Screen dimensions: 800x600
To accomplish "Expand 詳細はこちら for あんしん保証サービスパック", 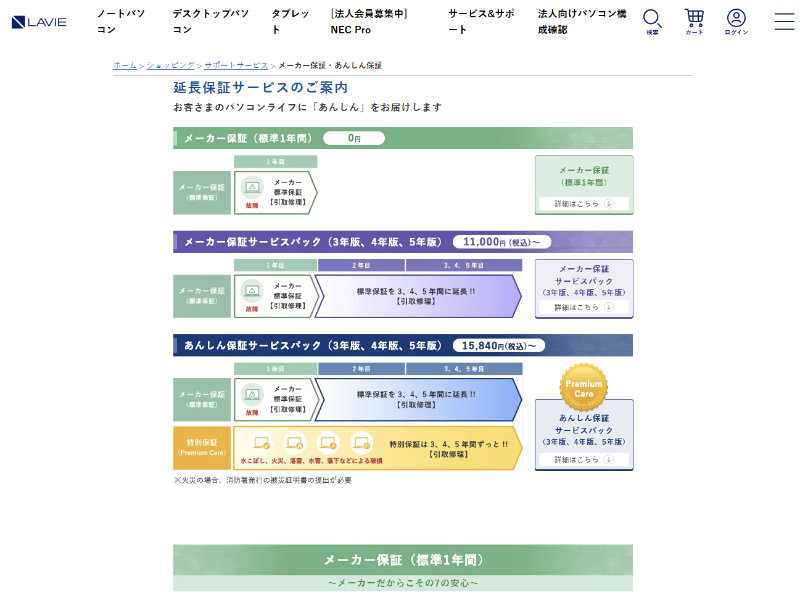I will point(584,459).
